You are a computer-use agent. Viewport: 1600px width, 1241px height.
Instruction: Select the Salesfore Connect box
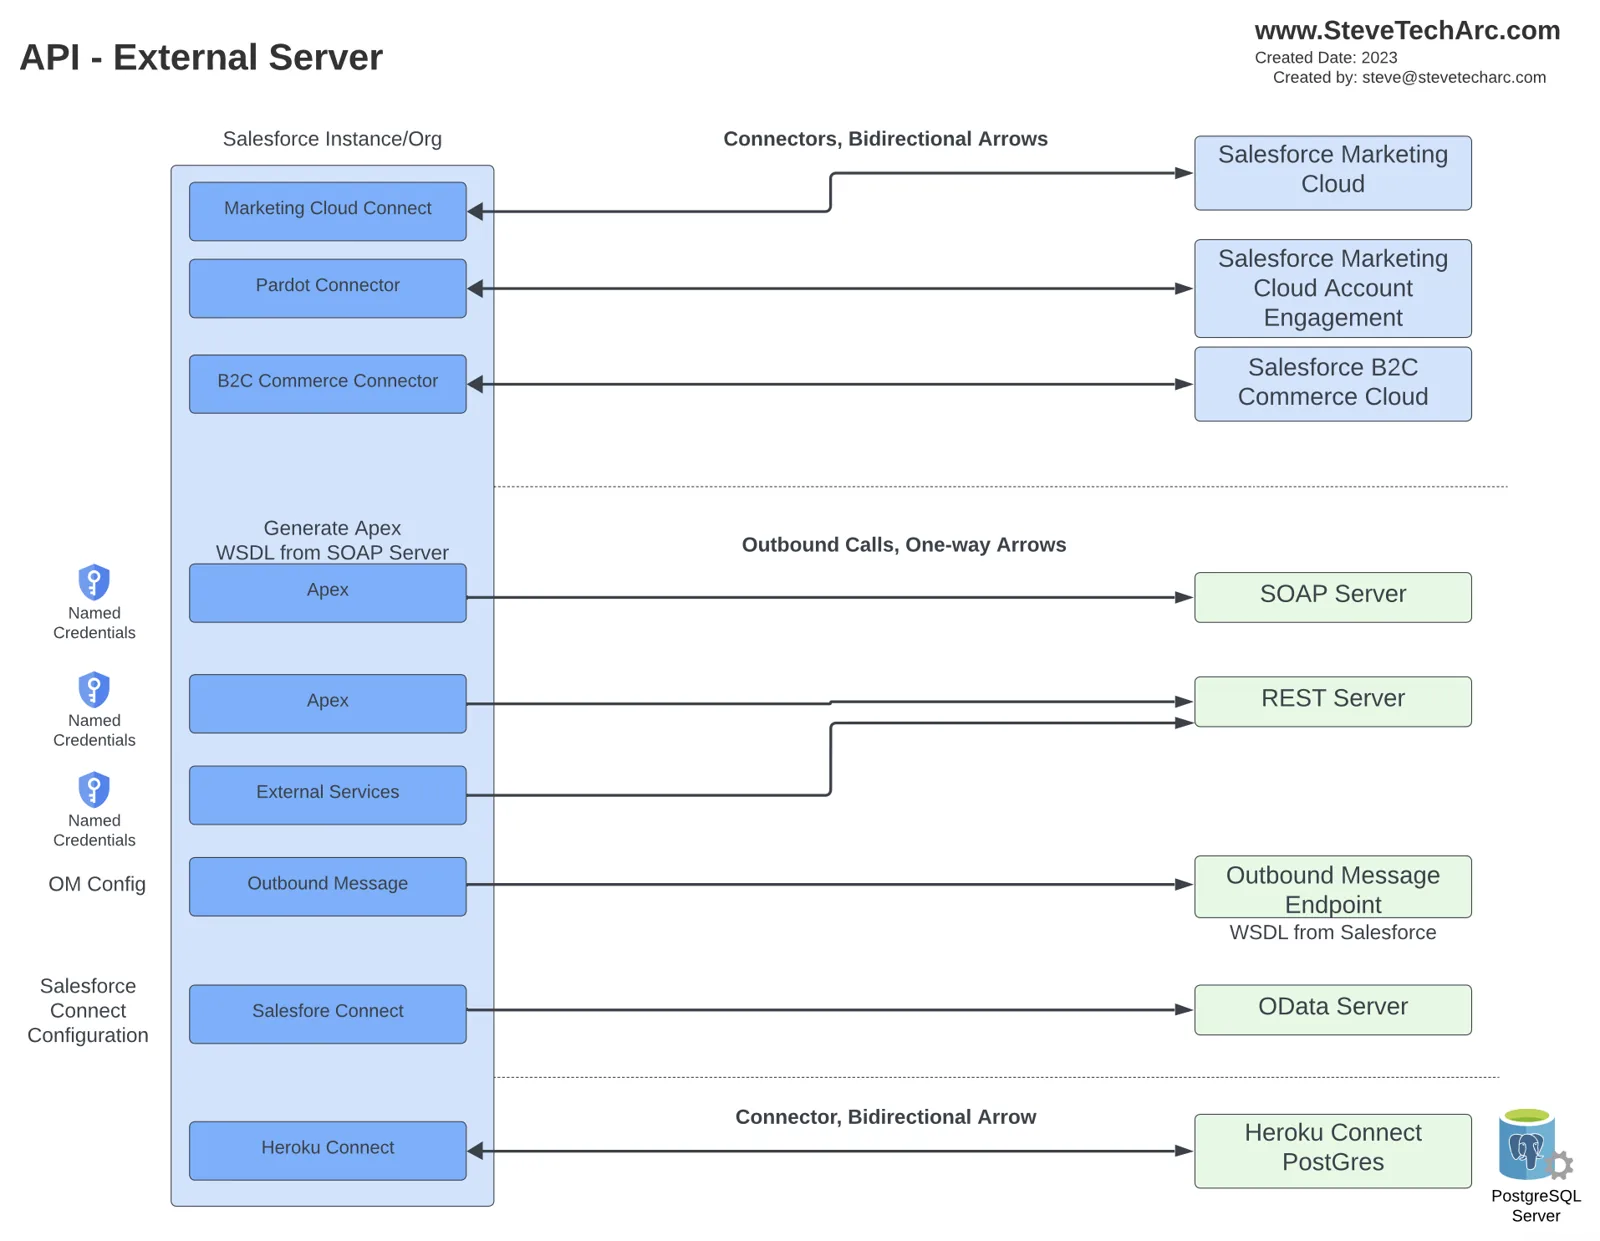[x=328, y=1014]
